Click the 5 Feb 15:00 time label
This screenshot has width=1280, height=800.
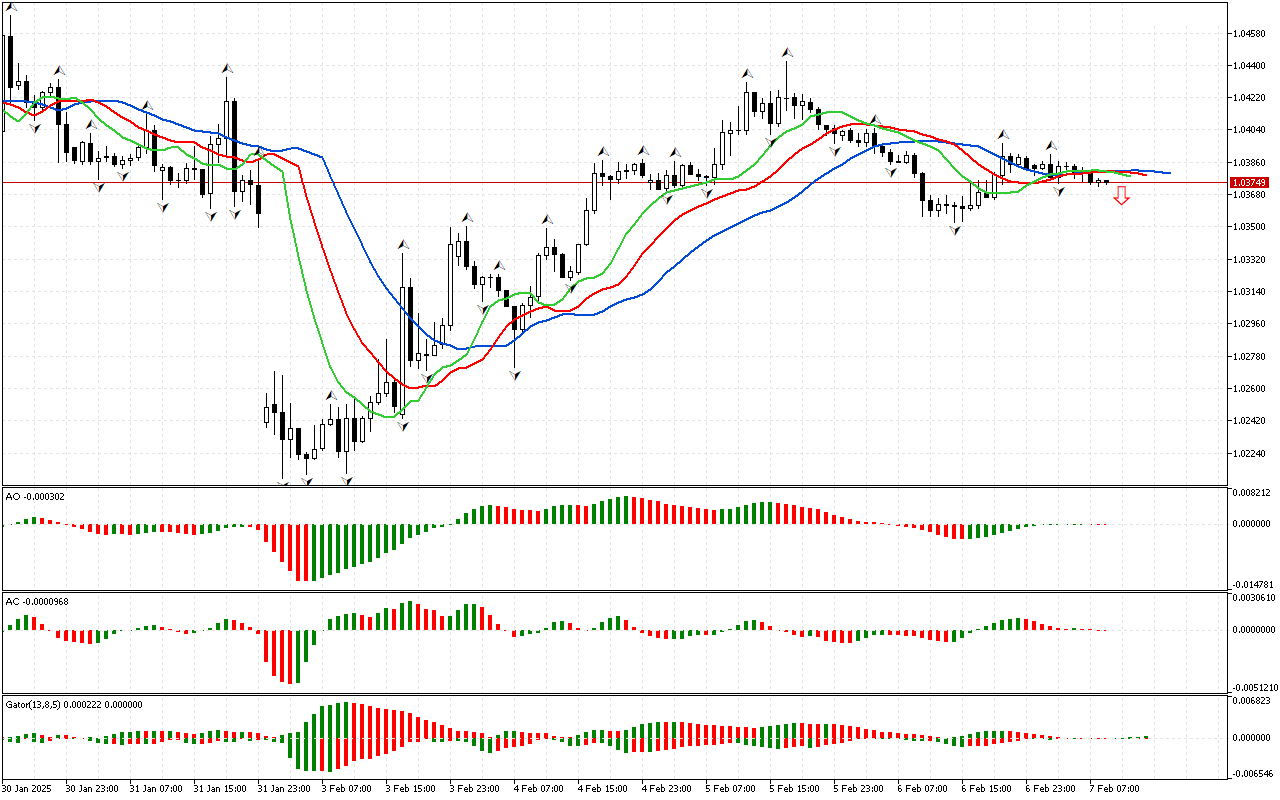point(795,788)
